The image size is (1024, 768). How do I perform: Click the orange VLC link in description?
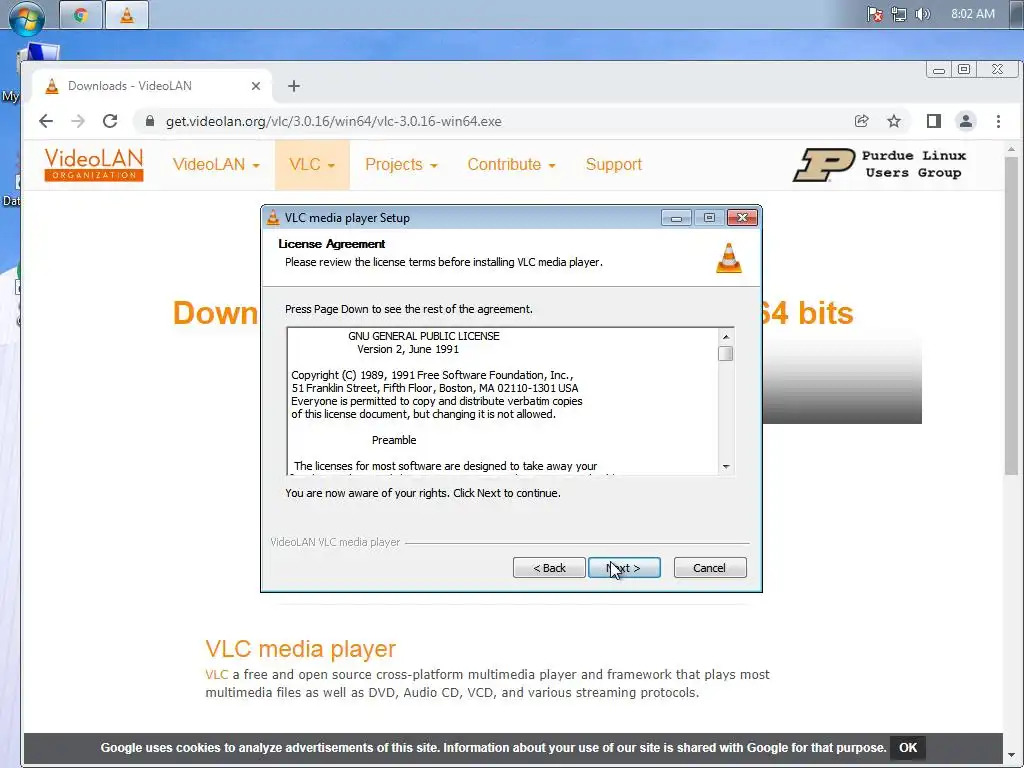217,675
